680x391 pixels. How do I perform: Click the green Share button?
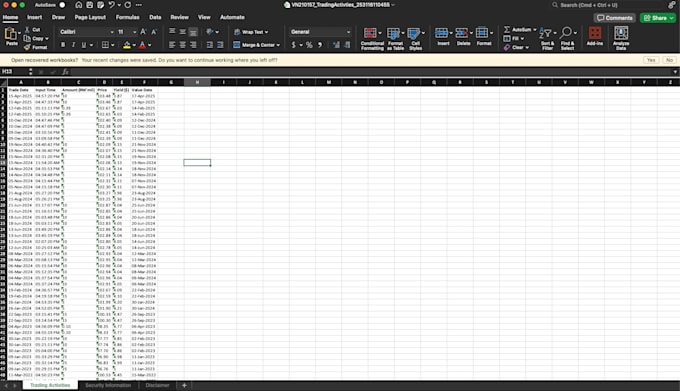(657, 18)
